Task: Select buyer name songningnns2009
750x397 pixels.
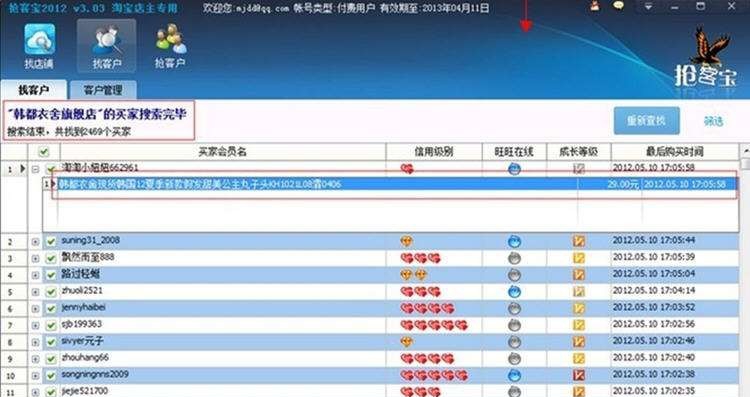Action: pos(95,374)
